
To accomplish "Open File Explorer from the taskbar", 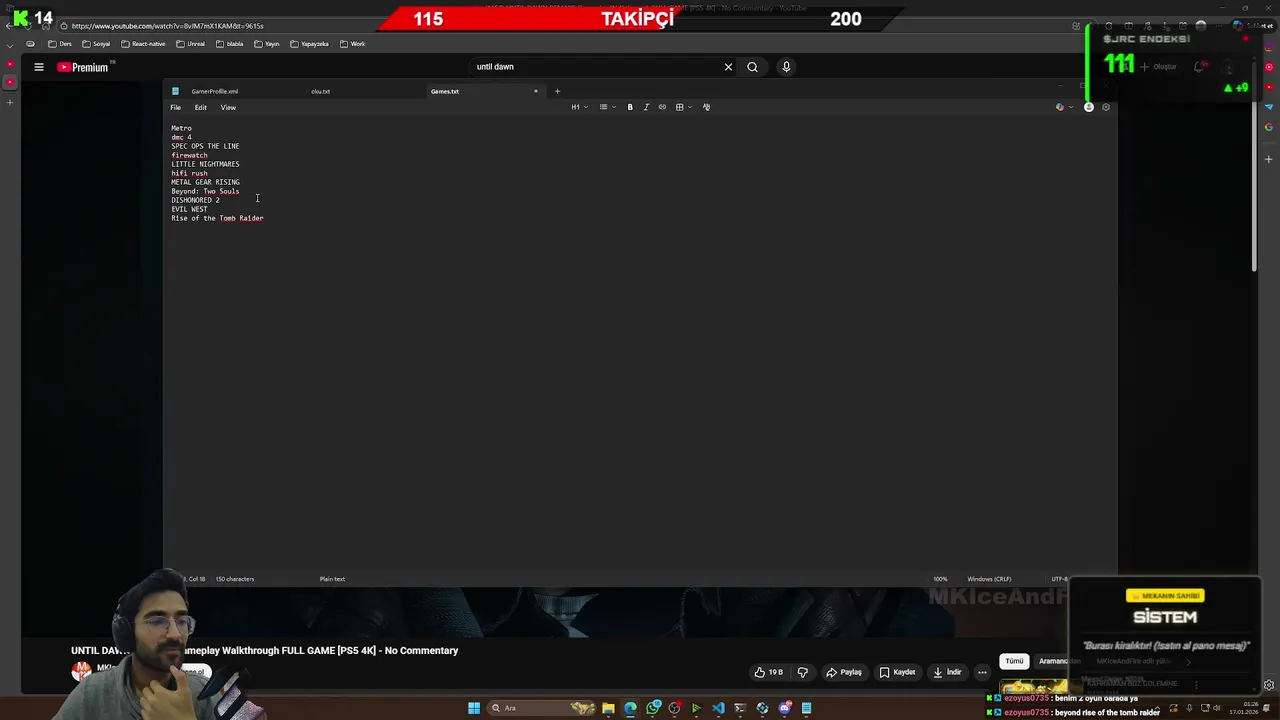I will point(608,708).
